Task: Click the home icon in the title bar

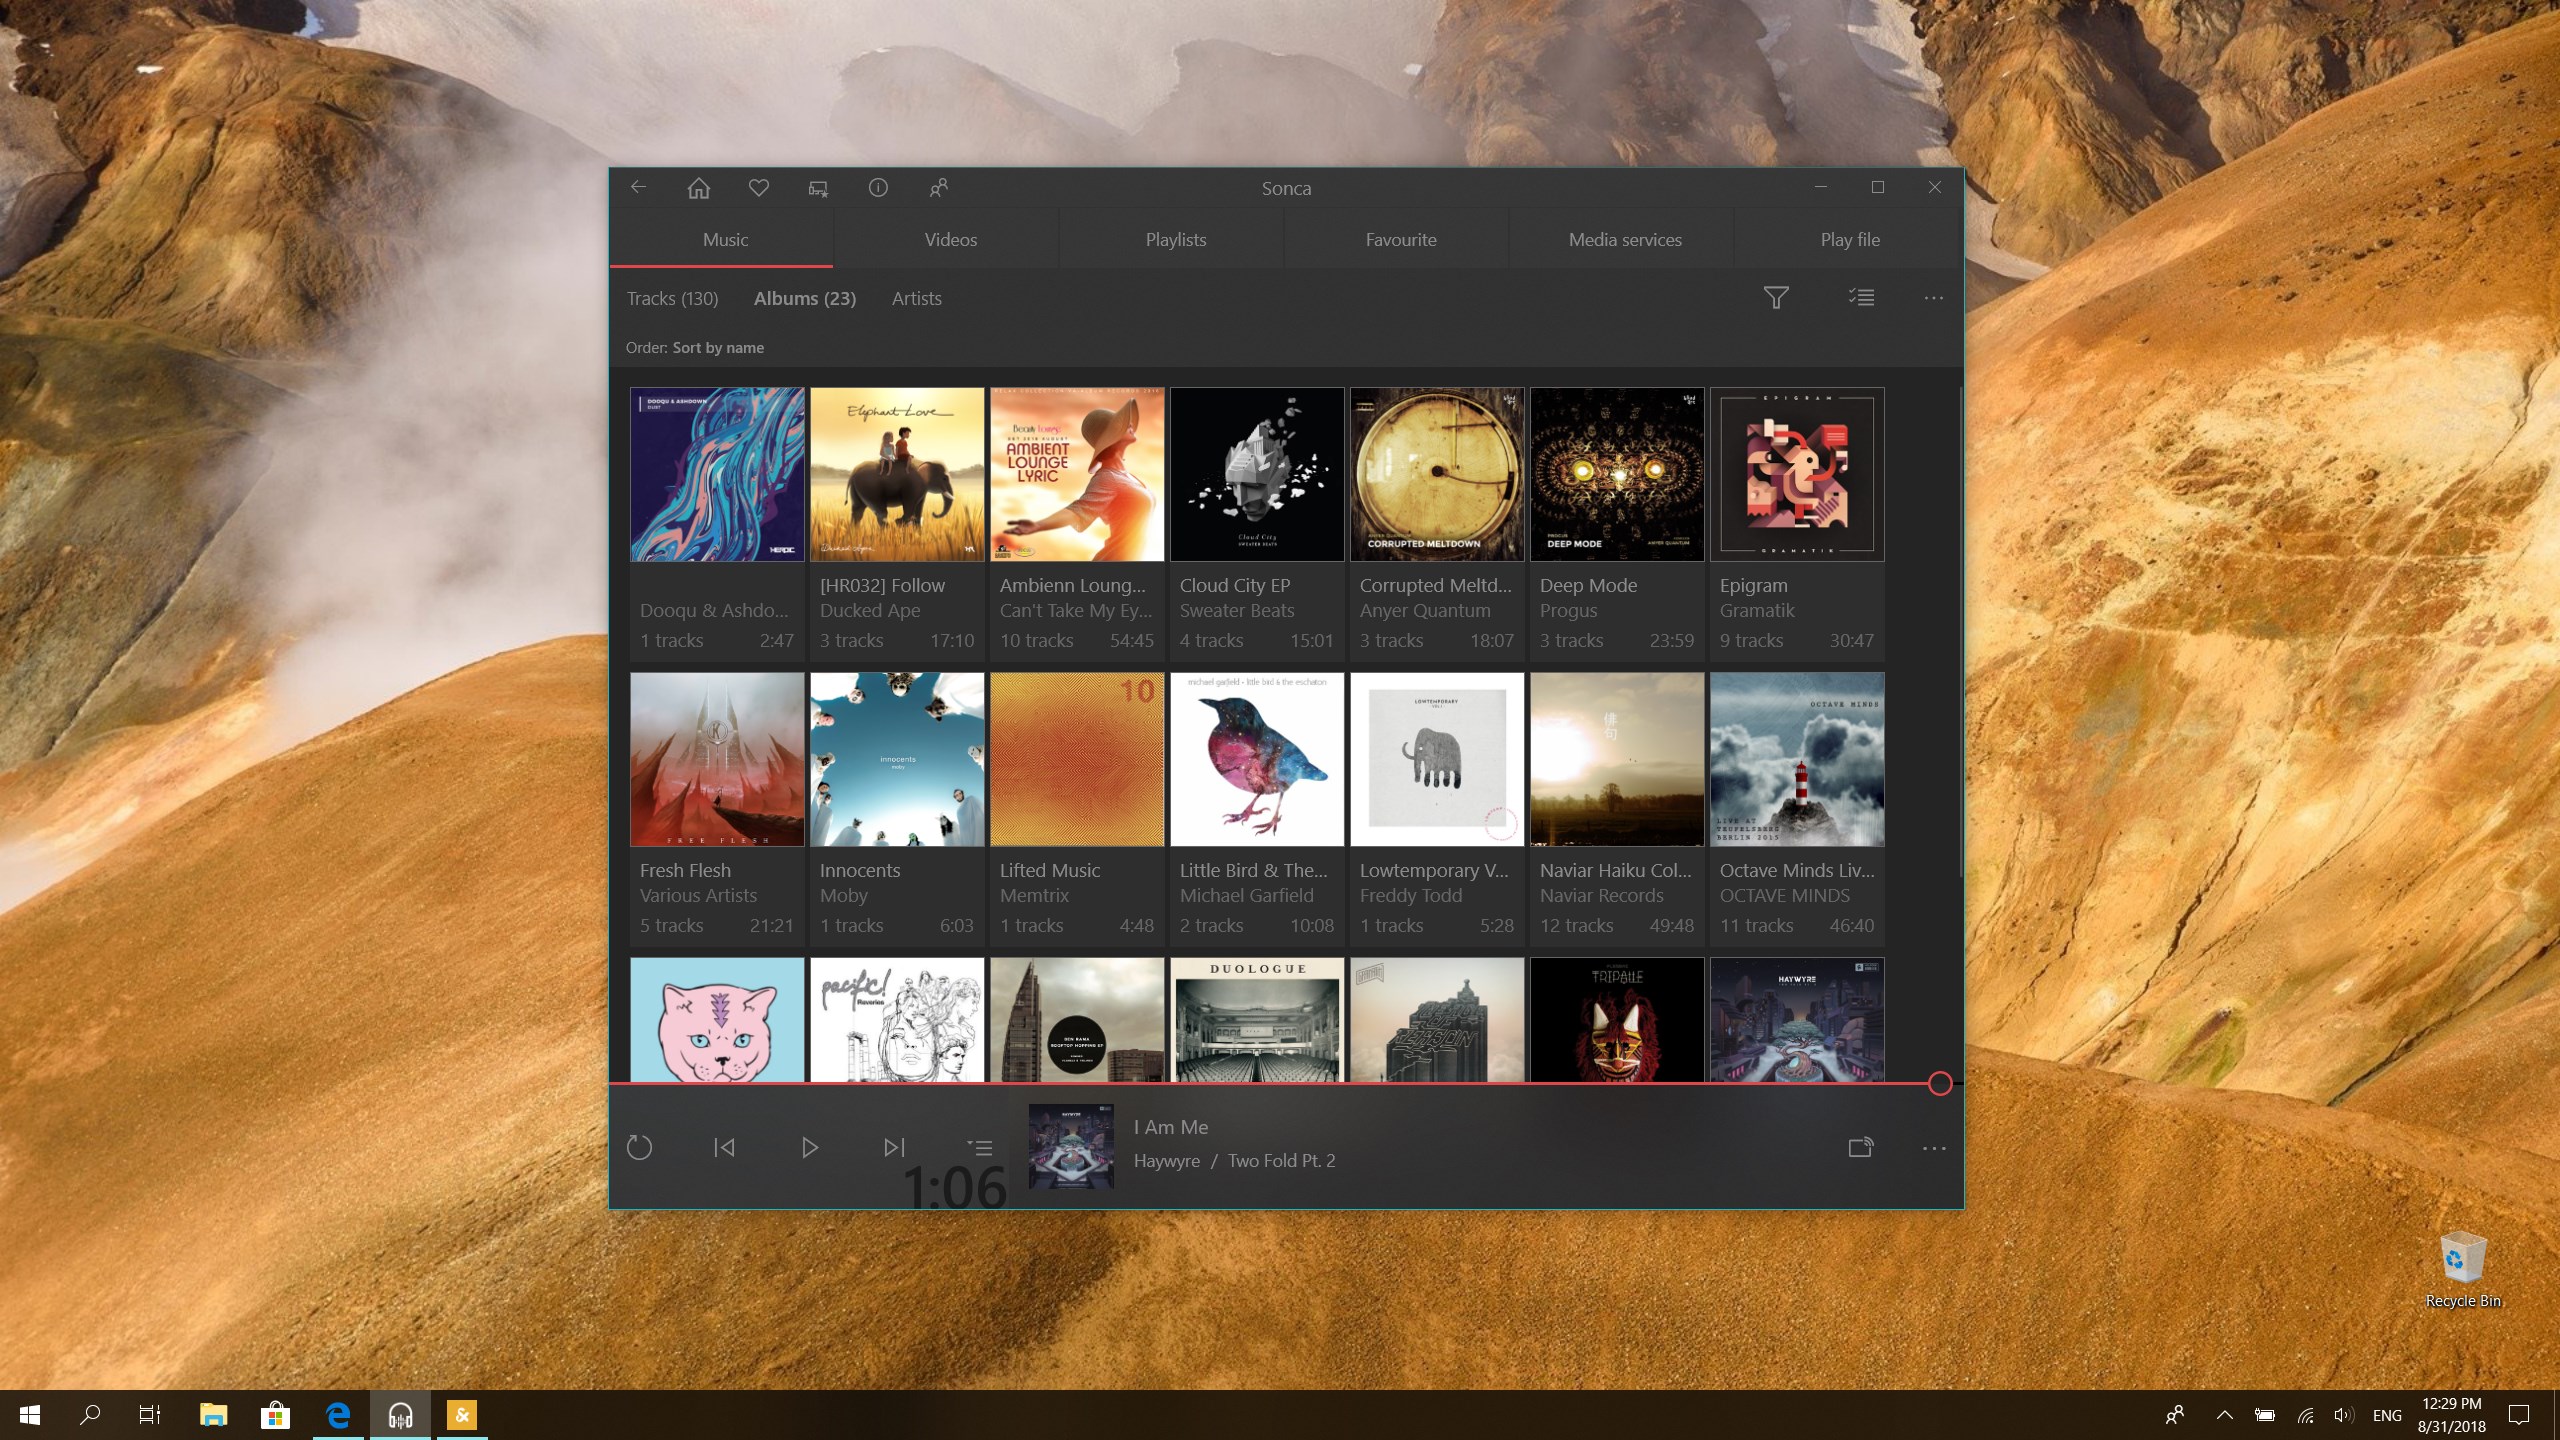Action: pos(697,187)
